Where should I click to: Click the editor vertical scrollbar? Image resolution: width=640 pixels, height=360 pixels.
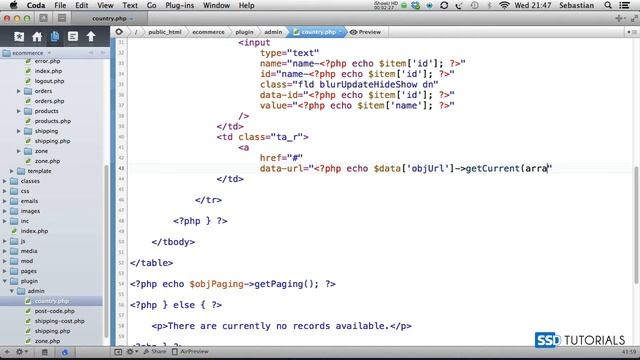tap(636, 224)
